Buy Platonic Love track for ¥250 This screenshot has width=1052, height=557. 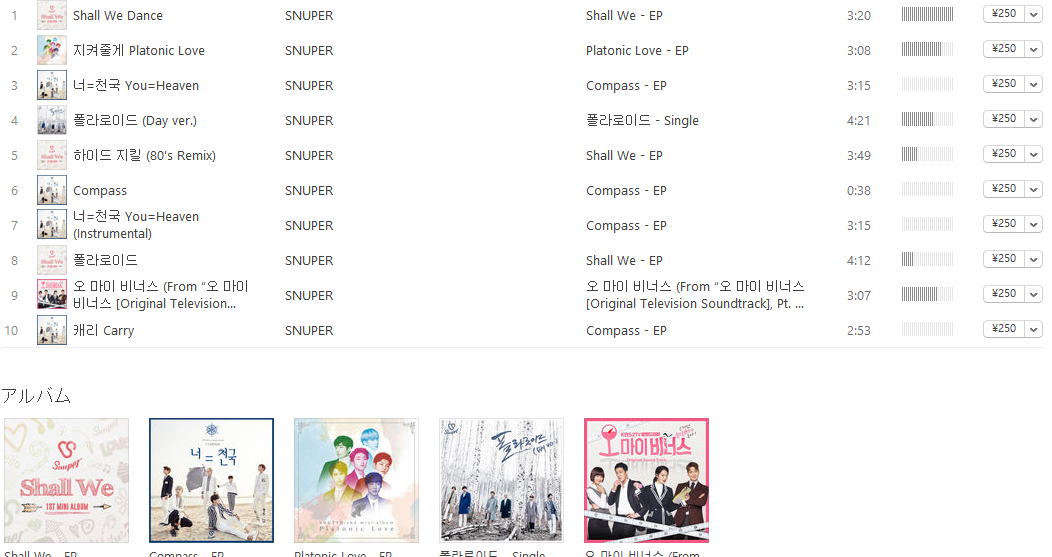click(1004, 49)
